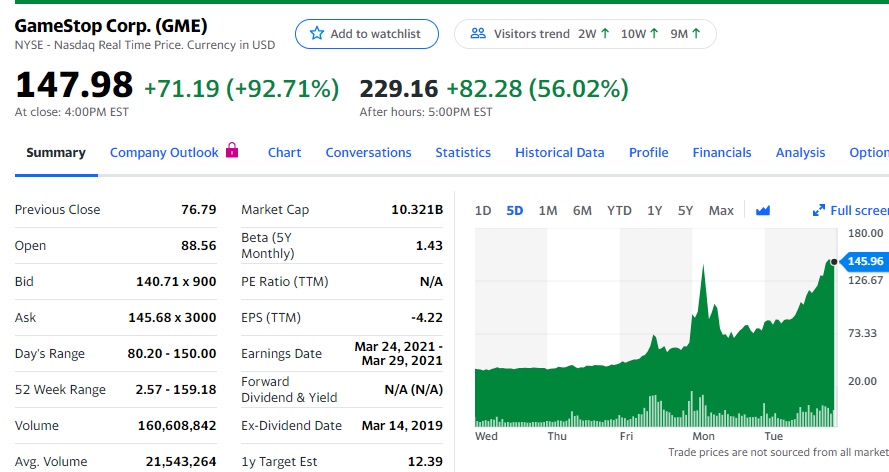Viewport: 889px width, 472px height.
Task: Click the EPS (TTM) value -4.22
Action: click(x=426, y=317)
